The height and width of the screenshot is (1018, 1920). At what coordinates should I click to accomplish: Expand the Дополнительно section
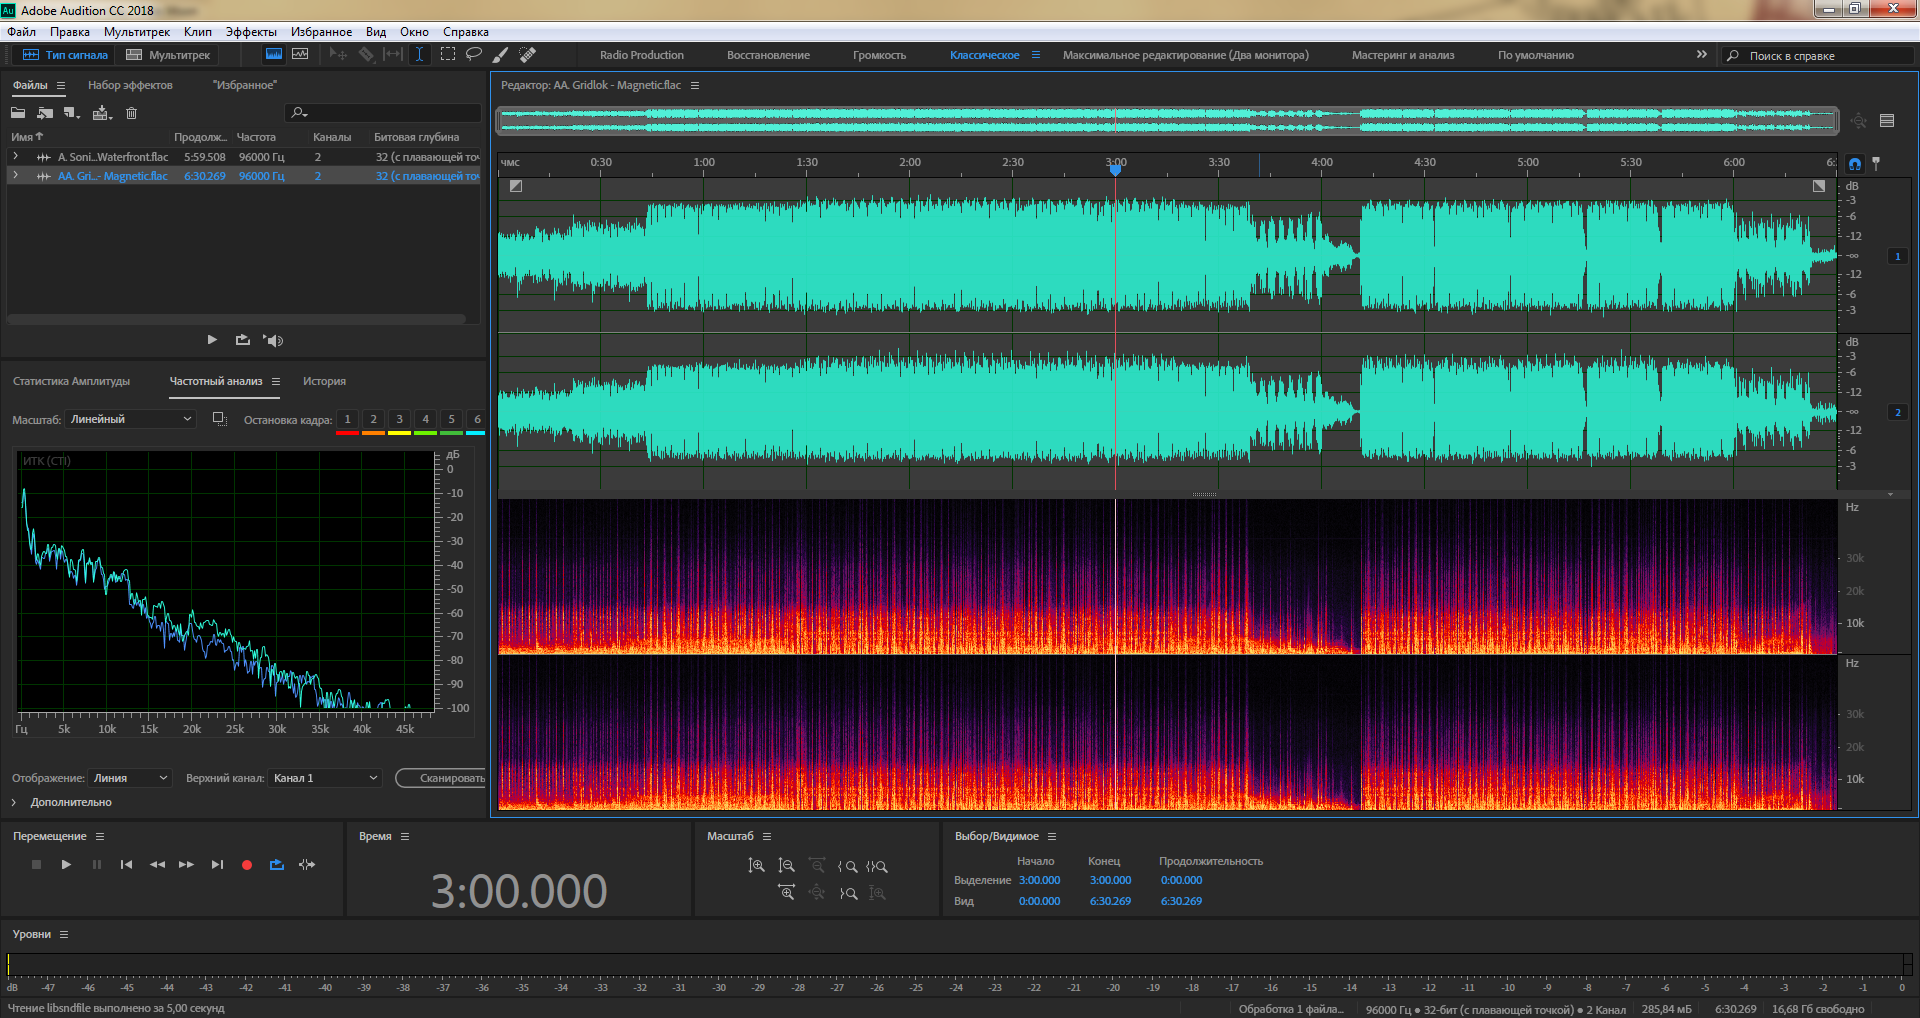pos(14,802)
